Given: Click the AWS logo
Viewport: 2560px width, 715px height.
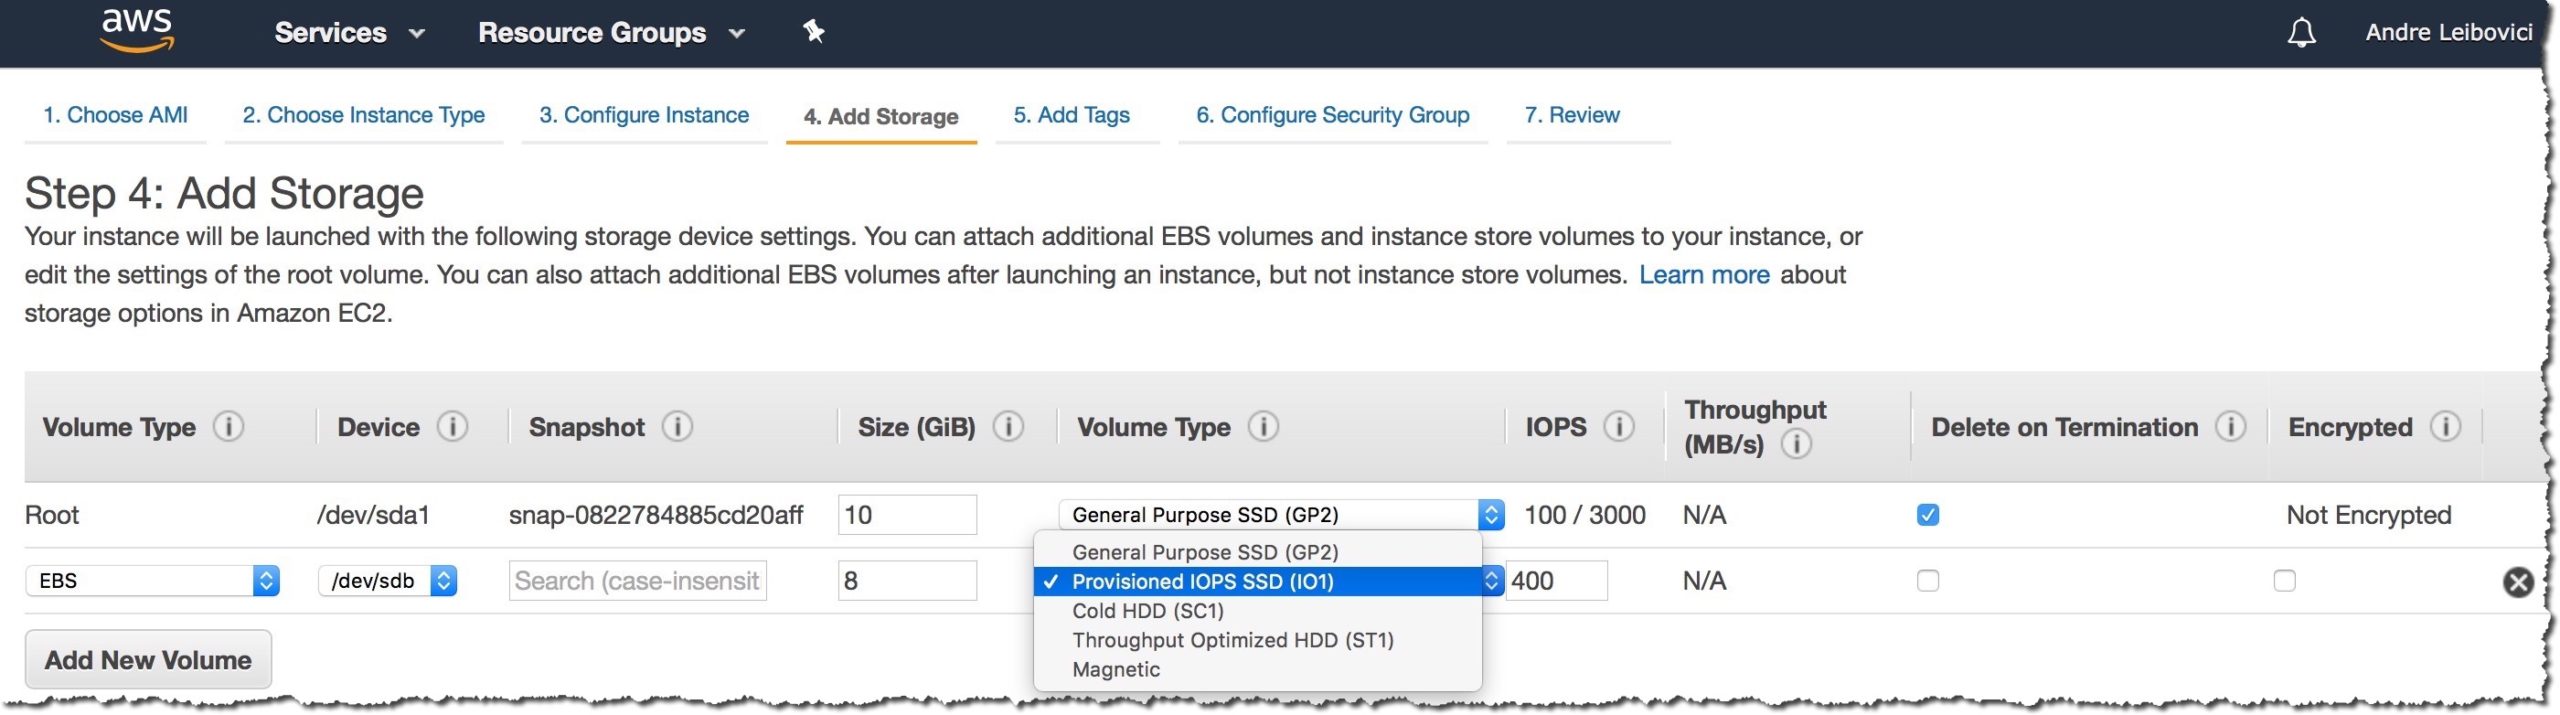Looking at the screenshot, I should [137, 31].
